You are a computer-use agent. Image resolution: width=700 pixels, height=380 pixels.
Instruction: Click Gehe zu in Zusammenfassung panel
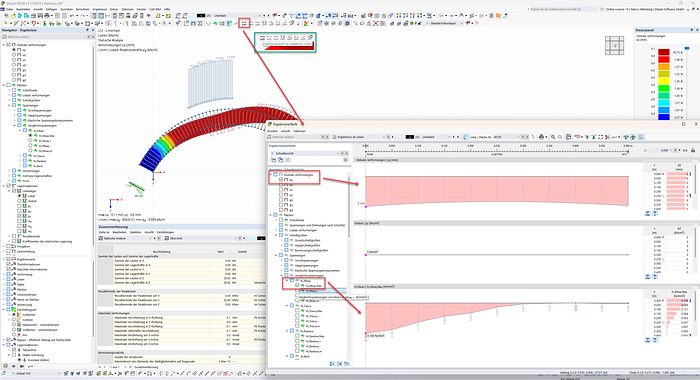tap(104, 232)
